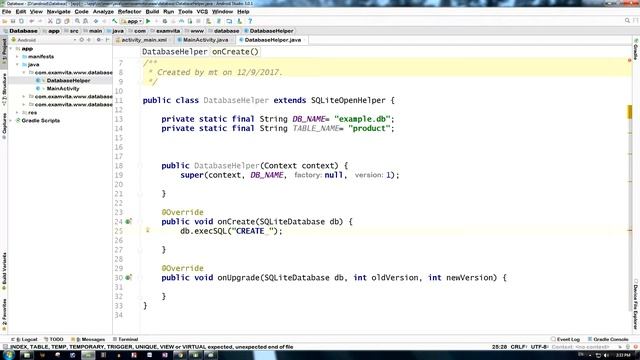Click yellow warning marker on right stripe

pos(629,112)
